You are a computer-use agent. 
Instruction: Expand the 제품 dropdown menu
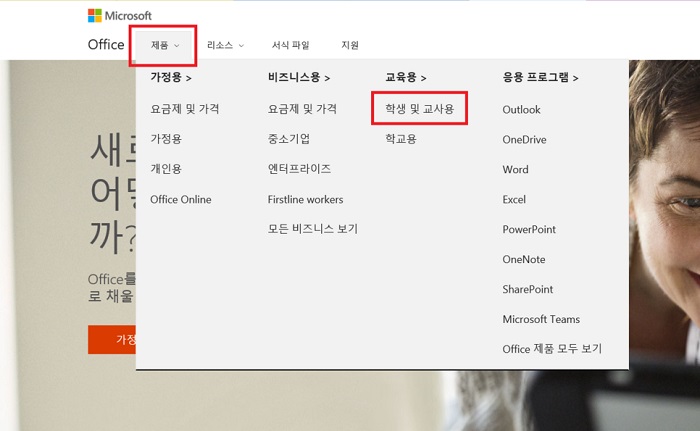[x=165, y=45]
